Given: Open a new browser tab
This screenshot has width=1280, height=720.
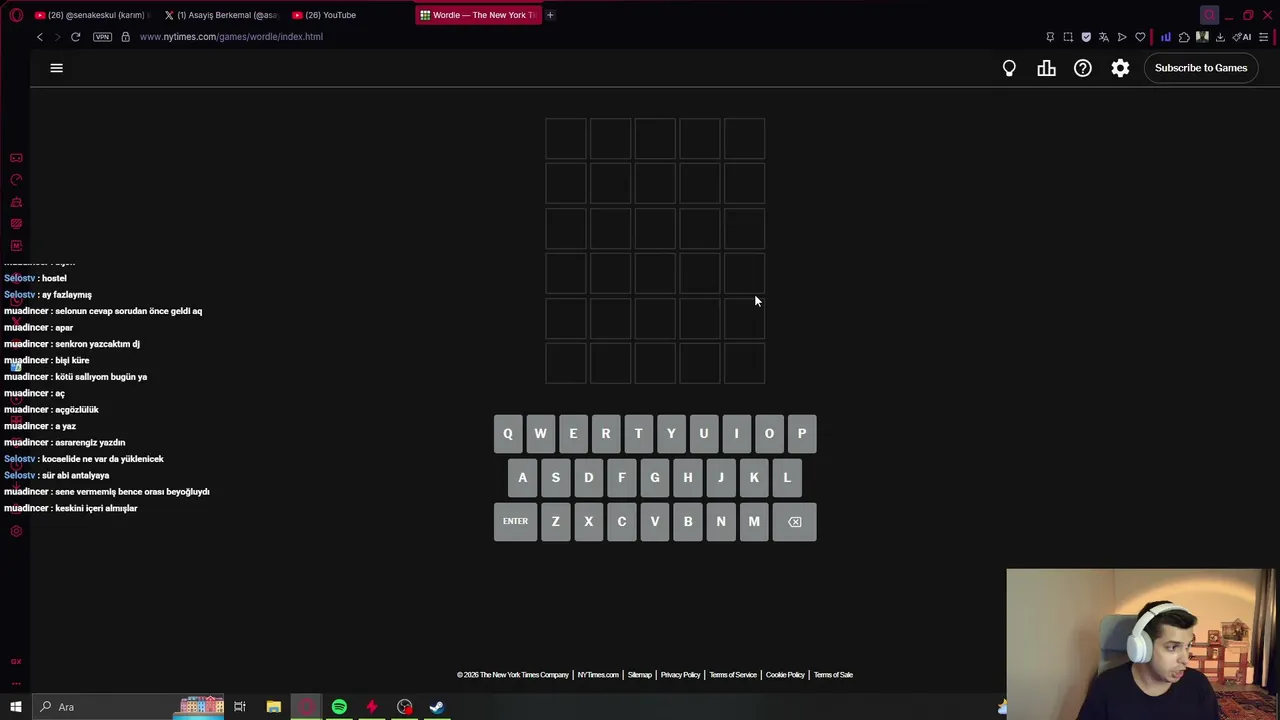Looking at the screenshot, I should [550, 15].
